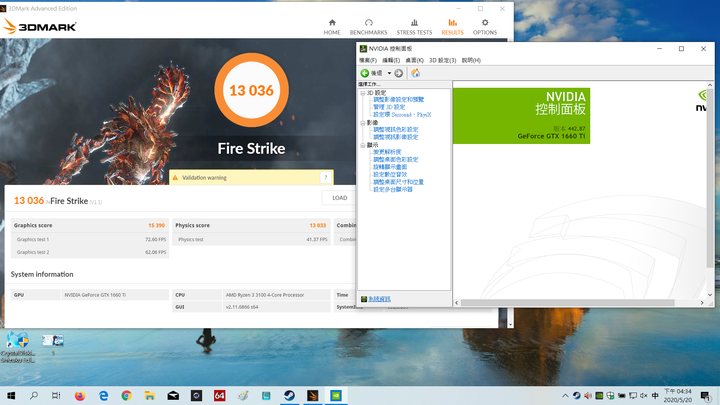Screen dimensions: 720x405
Task: Switch to the RESULTS tab in 3DMark
Action: tap(452, 27)
